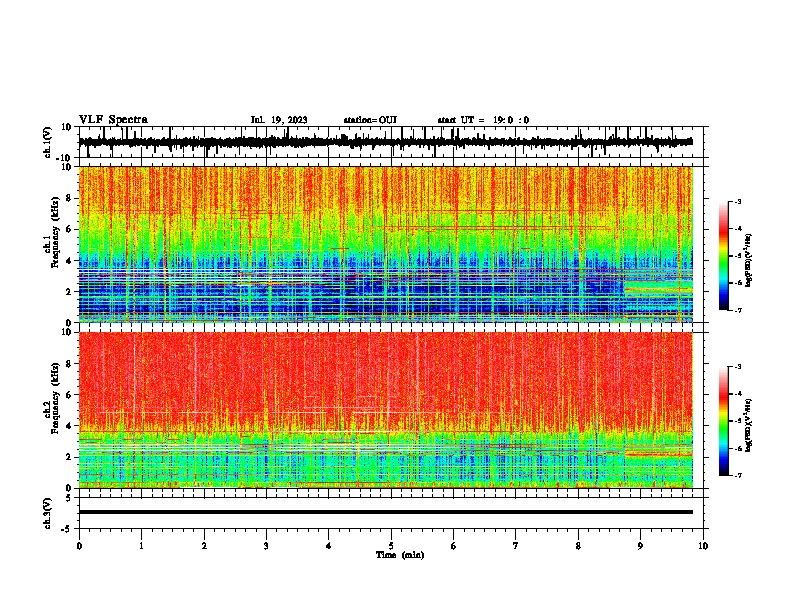
Task: Click the "VLF Spectra" title text
Action: pos(113,119)
